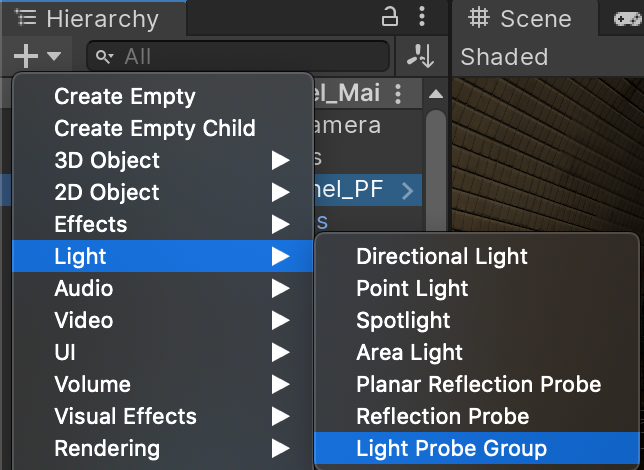
Task: Click the Hierarchy scrollbar up arrow
Action: (x=435, y=95)
